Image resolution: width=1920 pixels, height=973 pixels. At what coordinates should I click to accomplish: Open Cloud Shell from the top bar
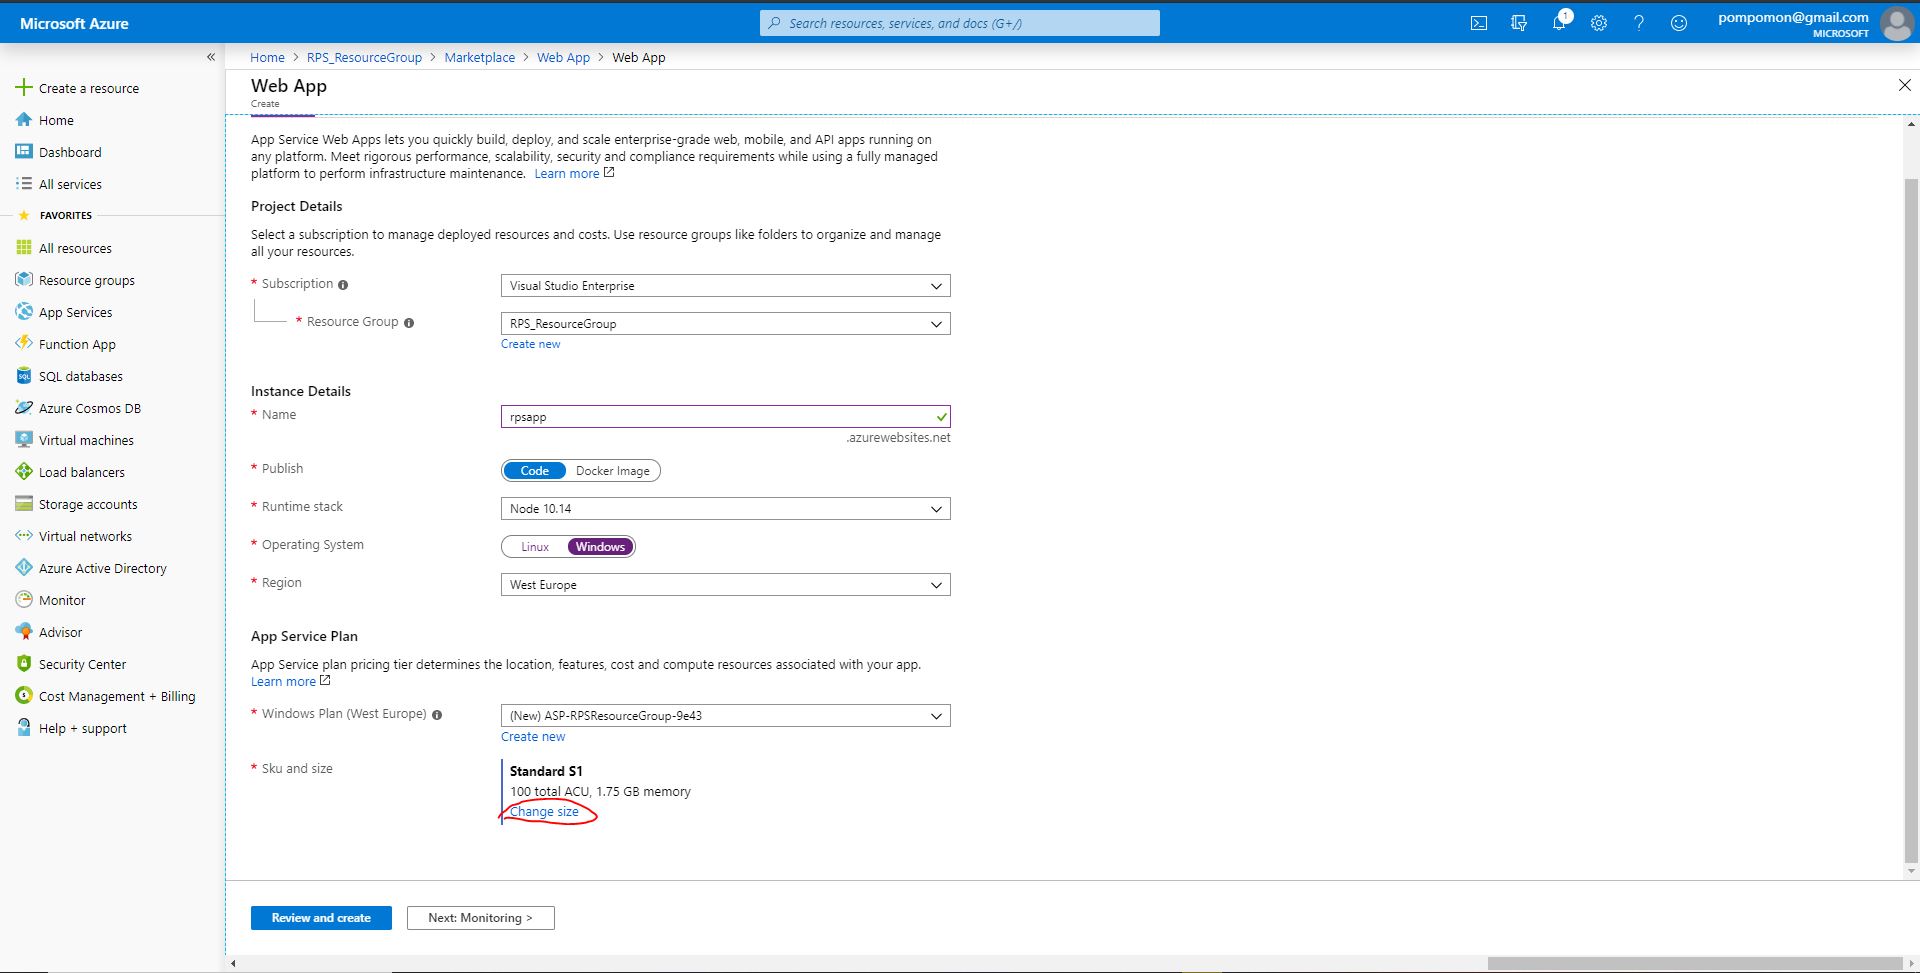click(x=1479, y=23)
